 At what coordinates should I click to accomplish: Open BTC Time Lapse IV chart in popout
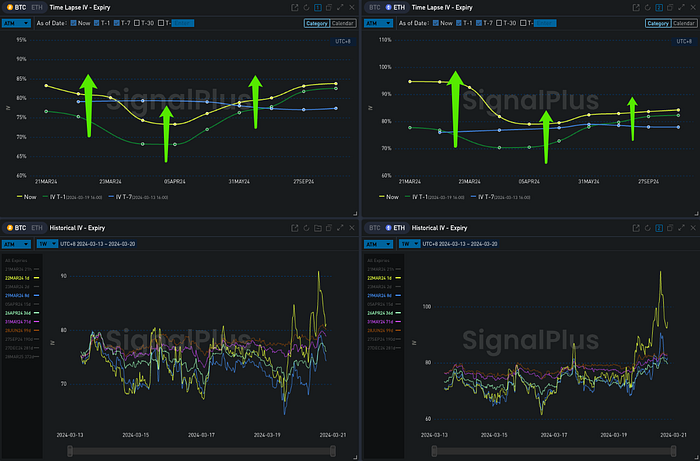coord(295,7)
